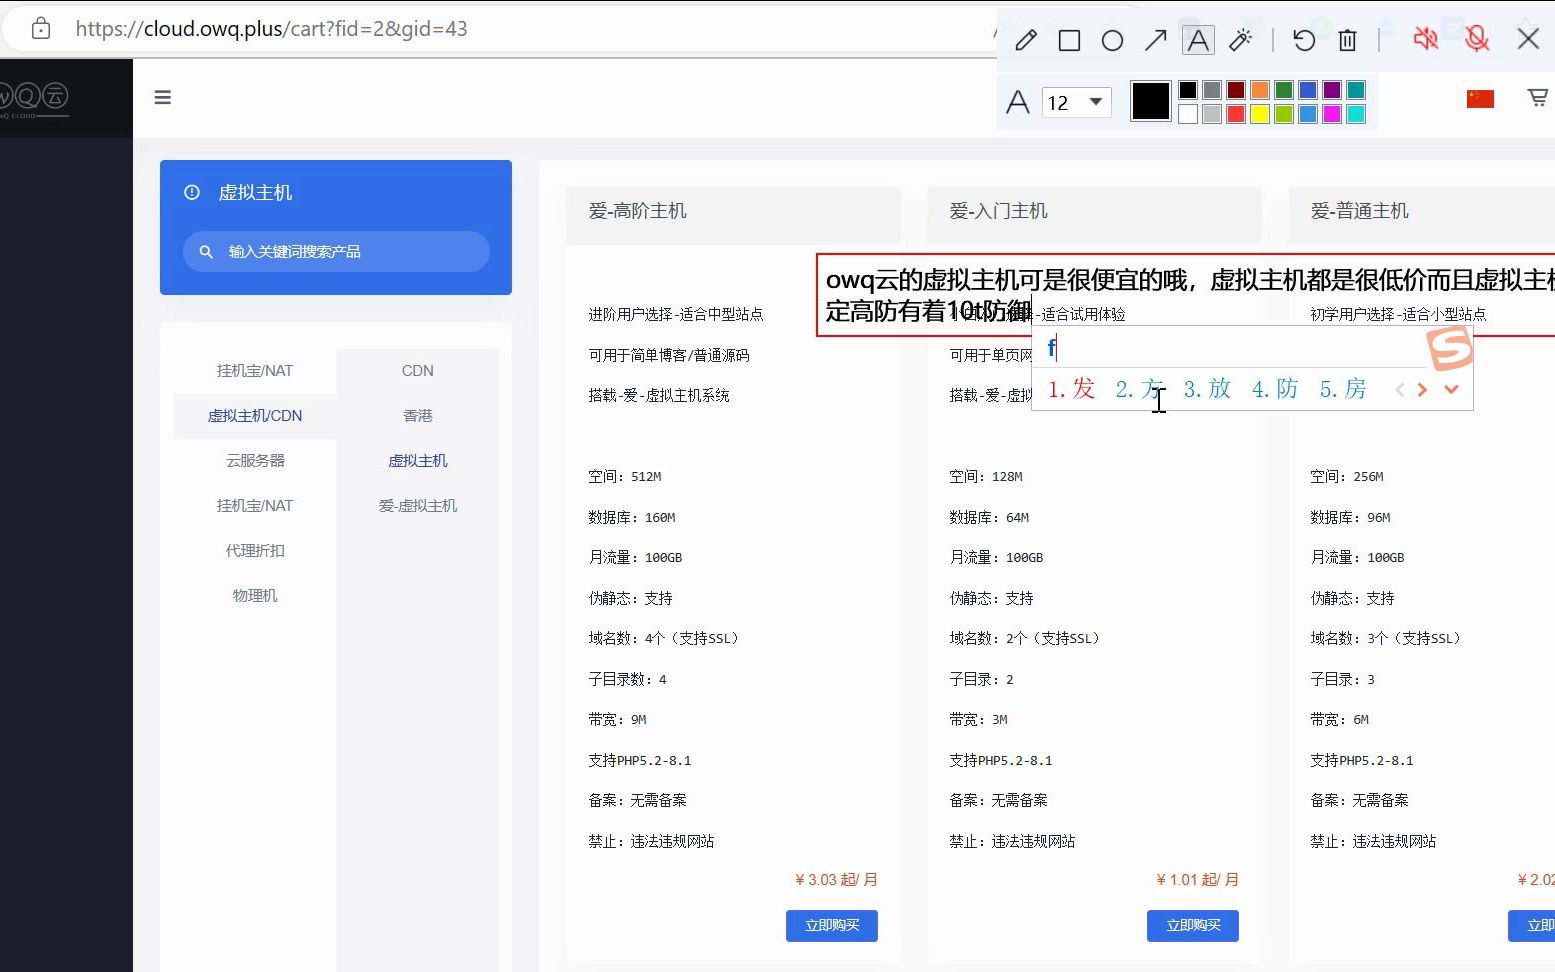Click the 带宽: 3M spec line
Viewport: 1555px width, 972px height.
[x=978, y=720]
